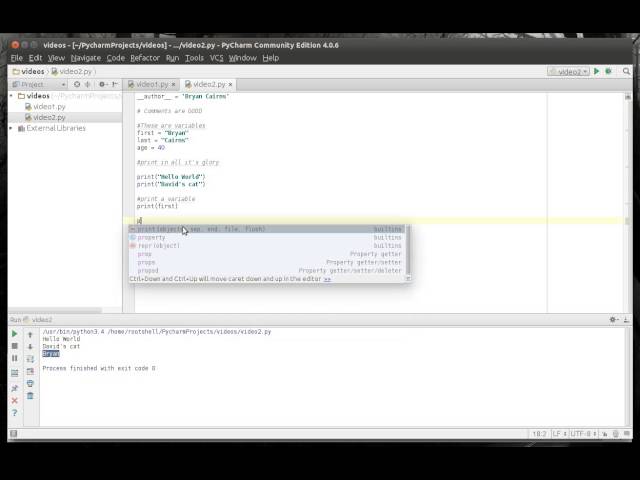Rerun the program in the Run panel
640x480 pixels.
click(15, 334)
